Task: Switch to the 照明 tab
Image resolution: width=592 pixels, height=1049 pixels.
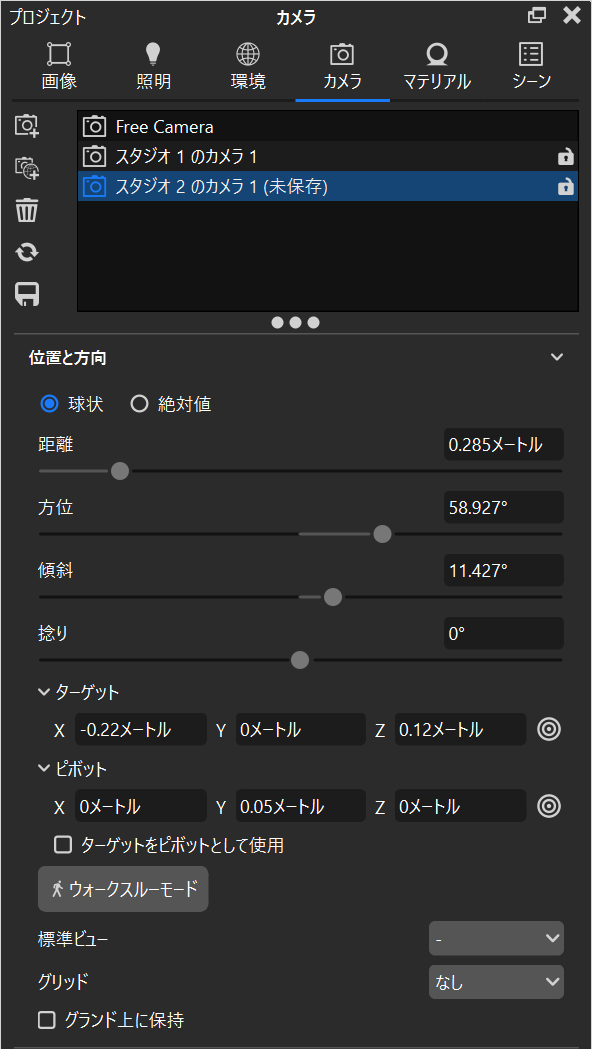Action: pyautogui.click(x=154, y=68)
